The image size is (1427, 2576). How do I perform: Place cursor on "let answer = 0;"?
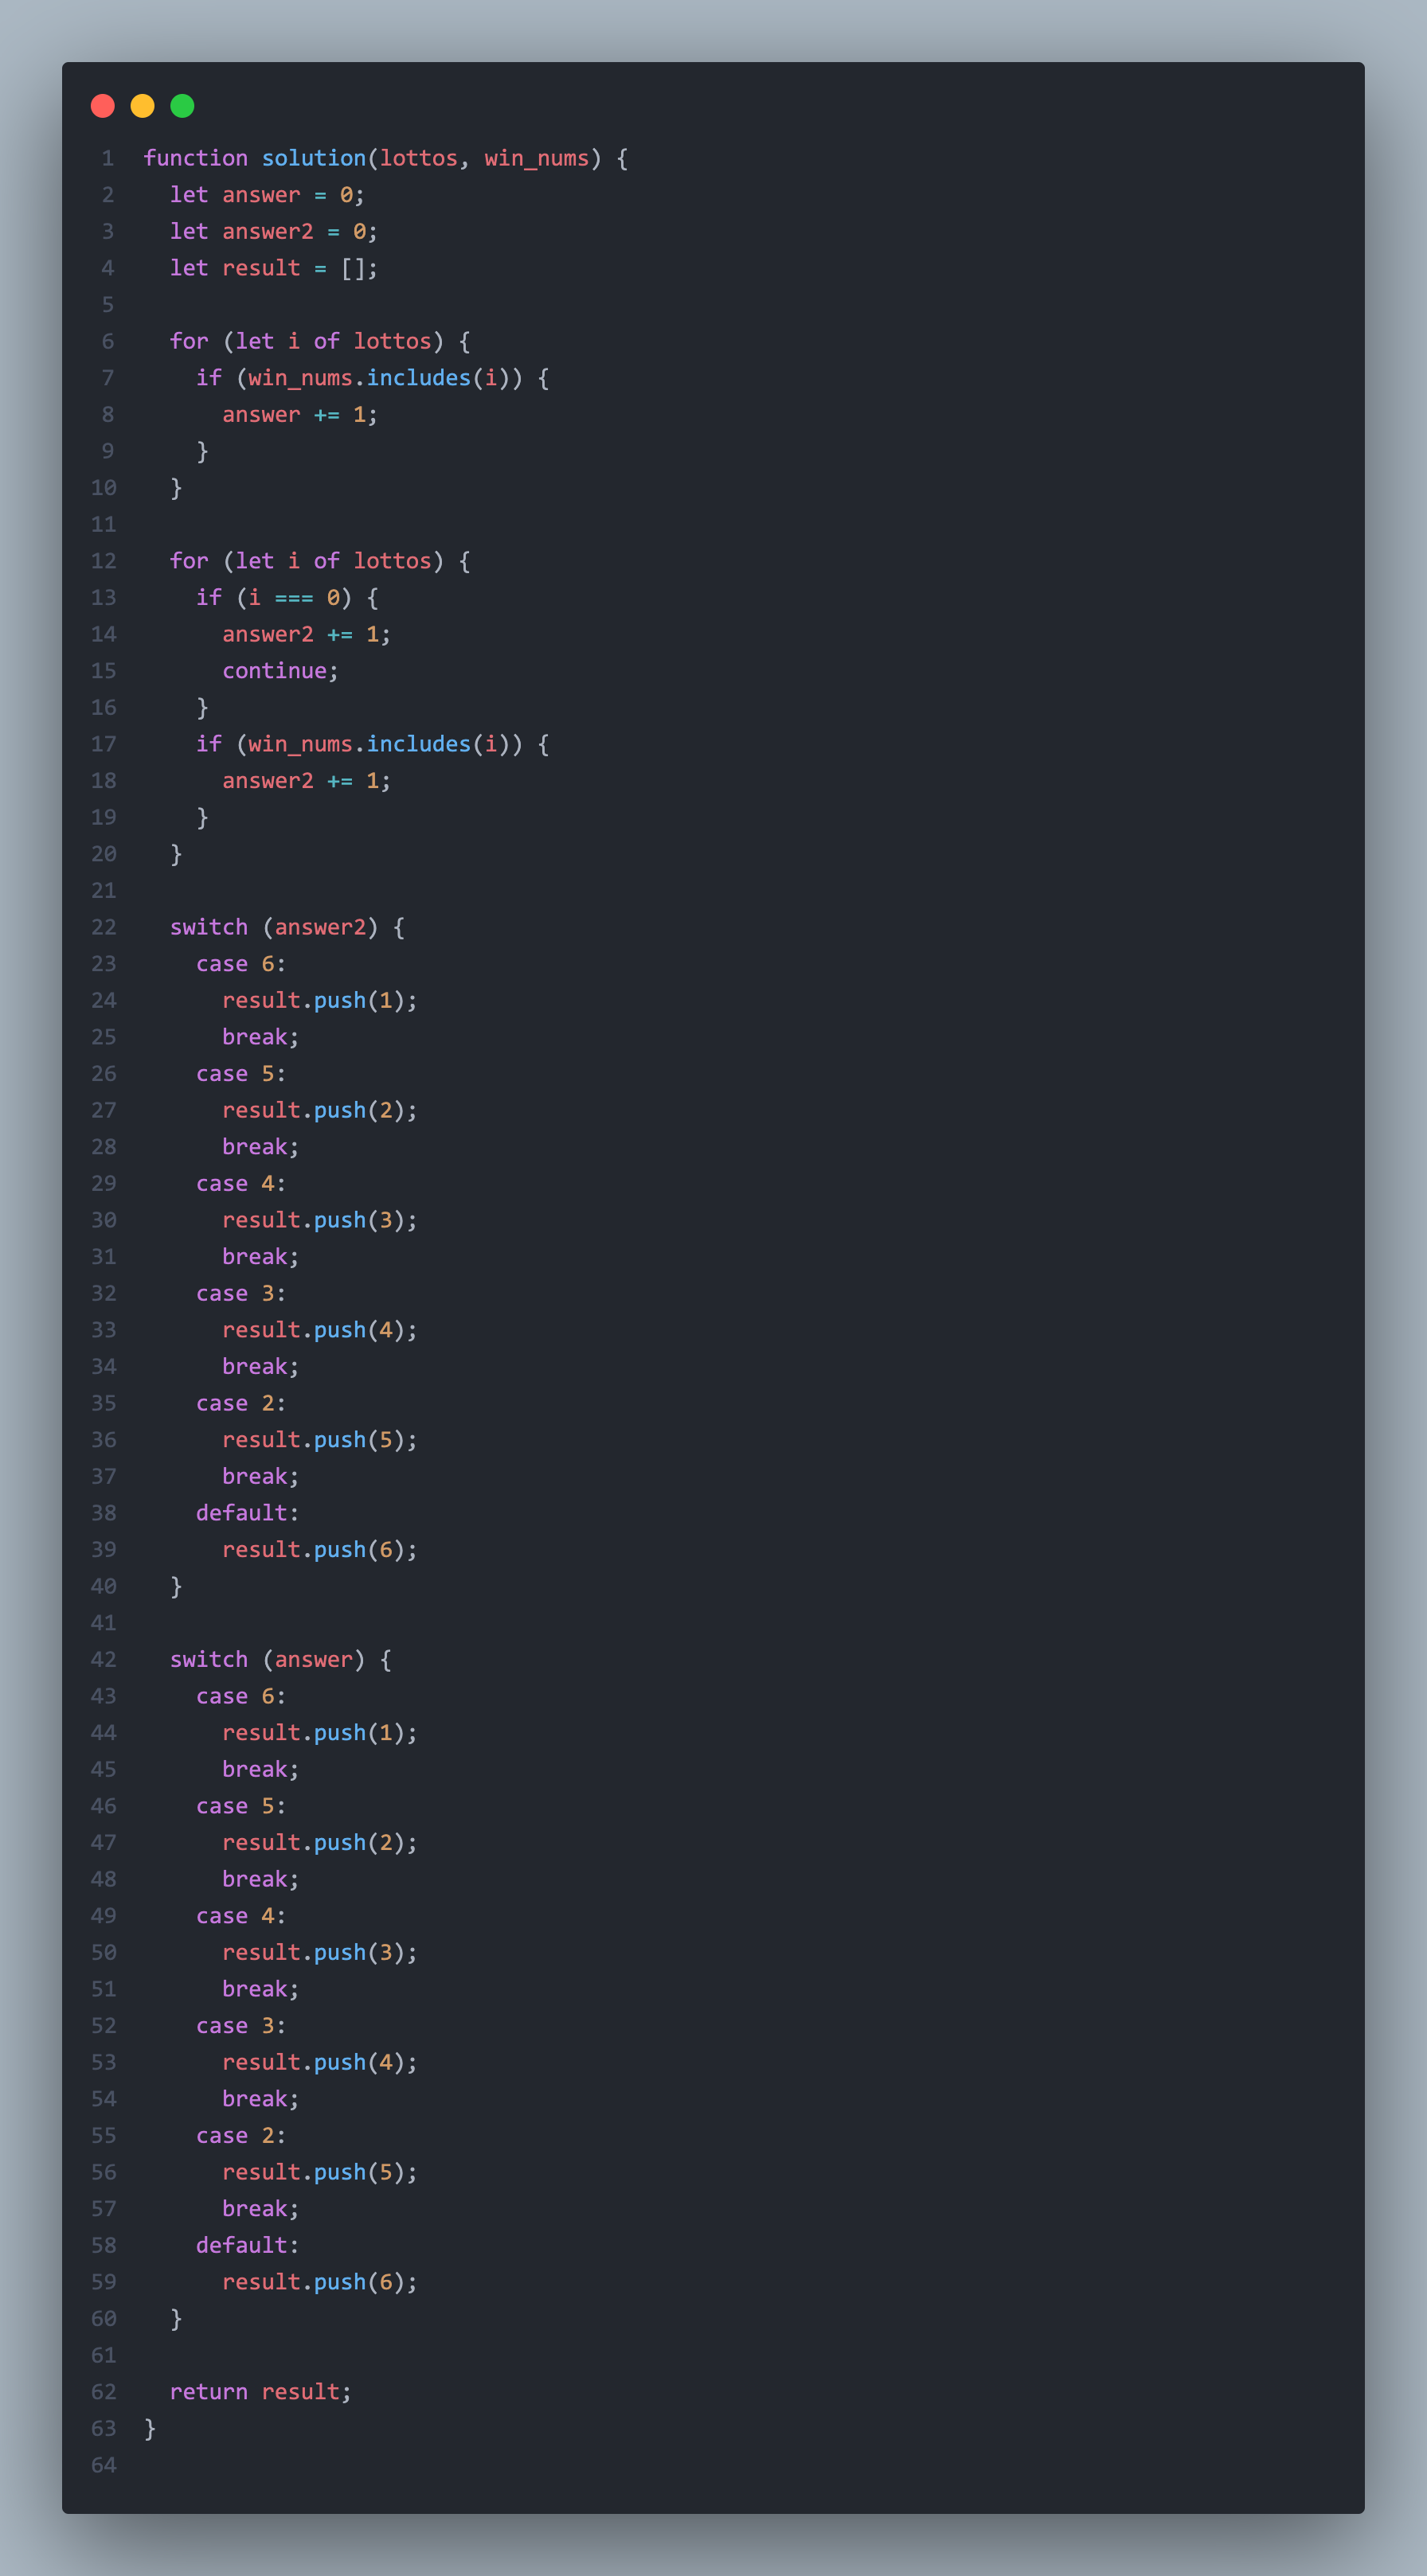coord(267,195)
